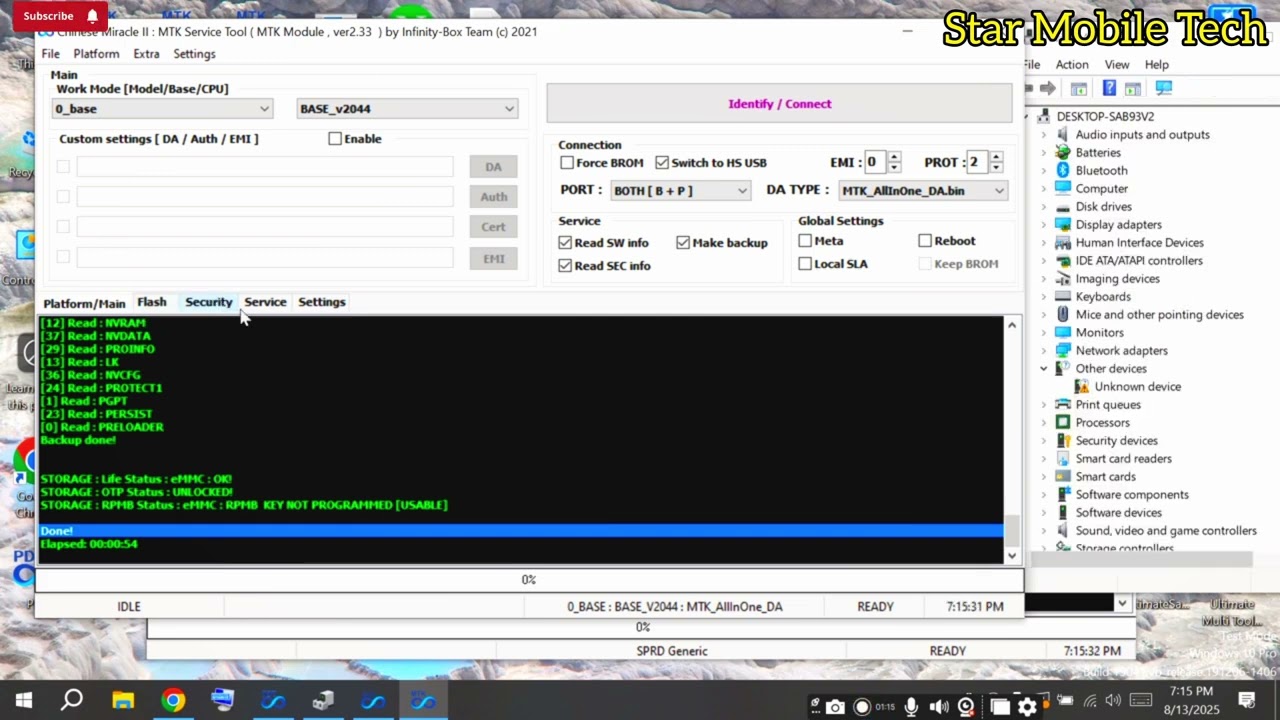The height and width of the screenshot is (720, 1280).
Task: Open the PORT dropdown showing BOTH [ B + P ]
Action: click(680, 191)
